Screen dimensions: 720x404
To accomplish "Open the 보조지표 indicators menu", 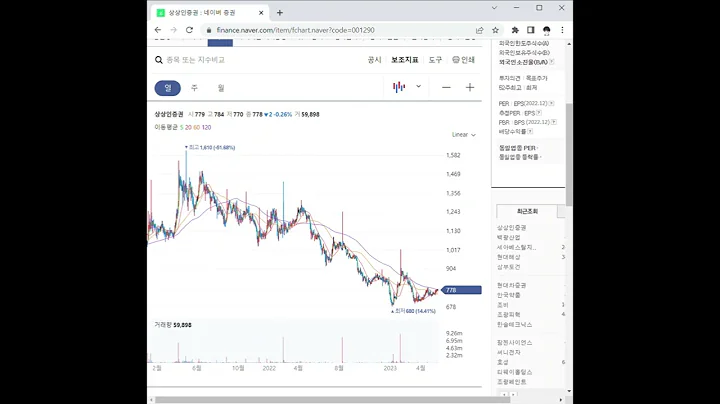I will point(405,60).
